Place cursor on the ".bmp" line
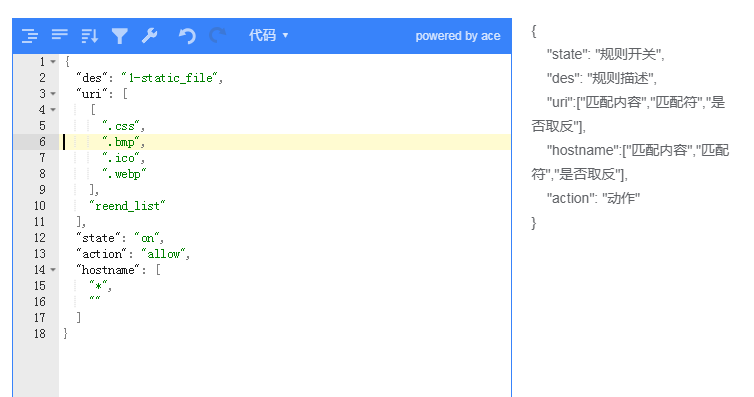754x397 pixels. (286, 142)
